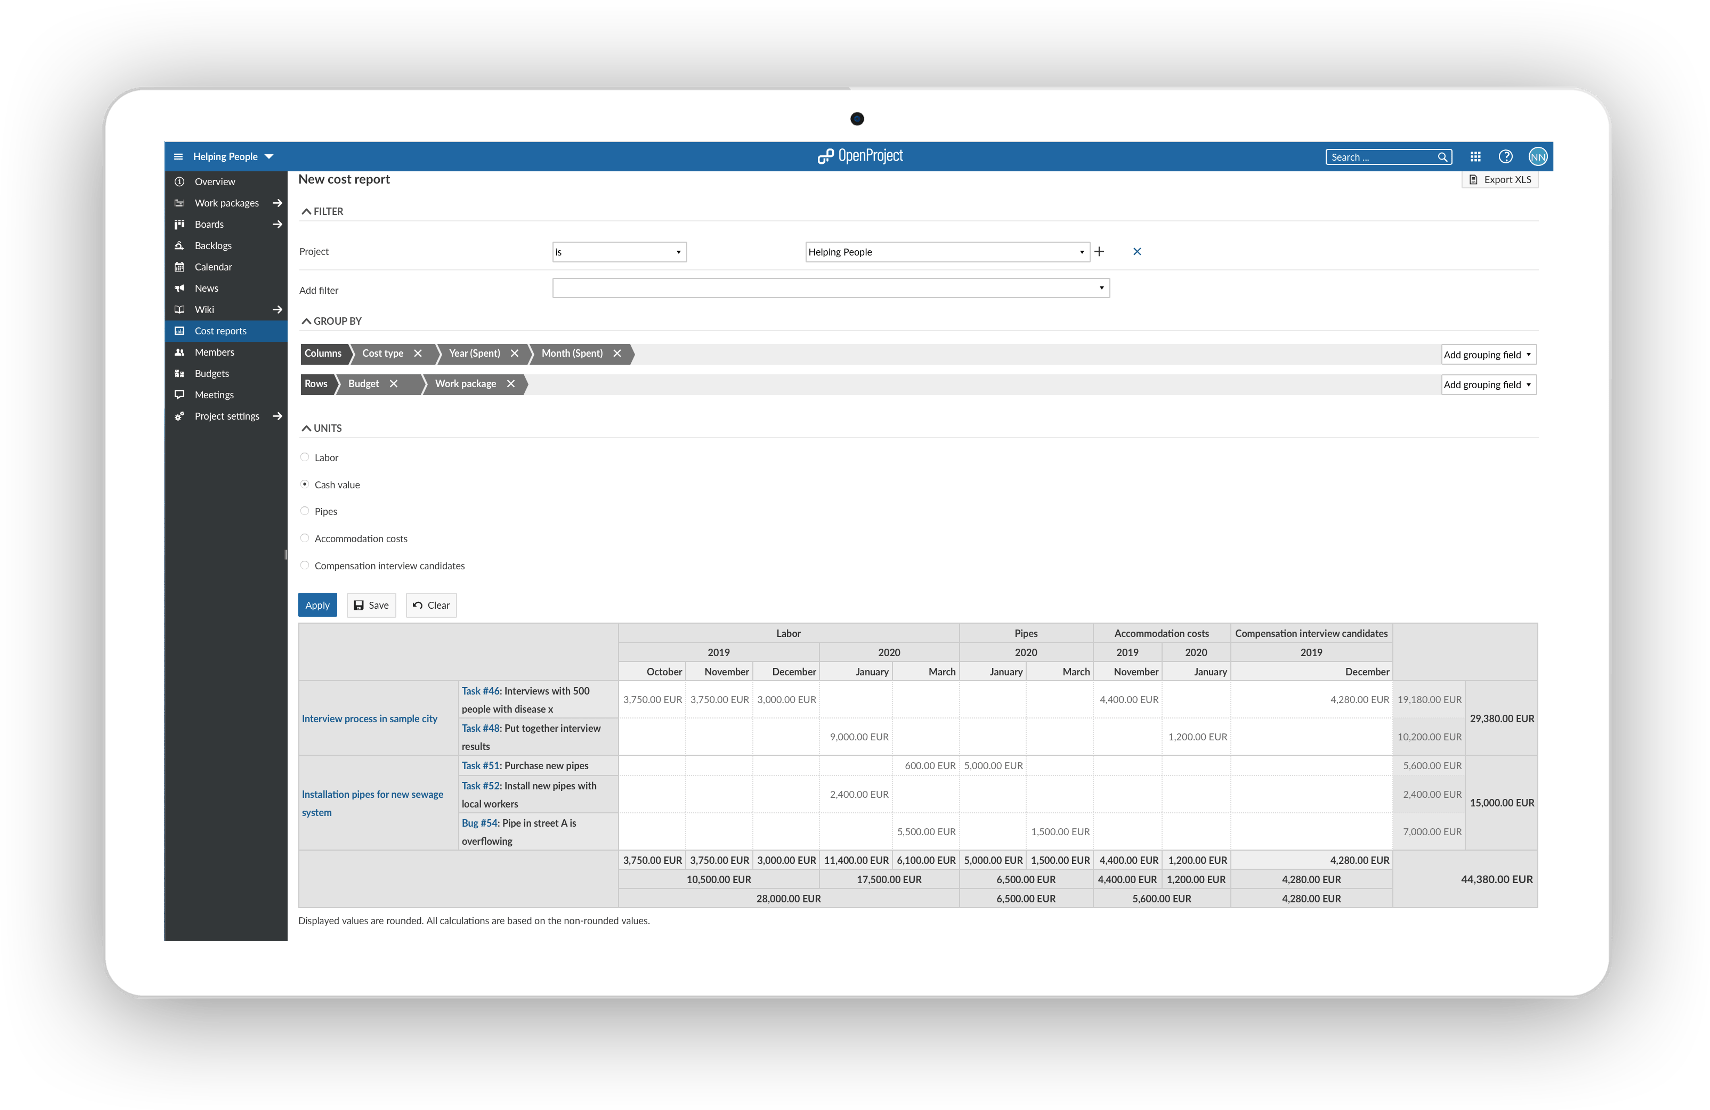Click the plus icon beside Helping People filter
The height and width of the screenshot is (1110, 1710).
[1099, 252]
